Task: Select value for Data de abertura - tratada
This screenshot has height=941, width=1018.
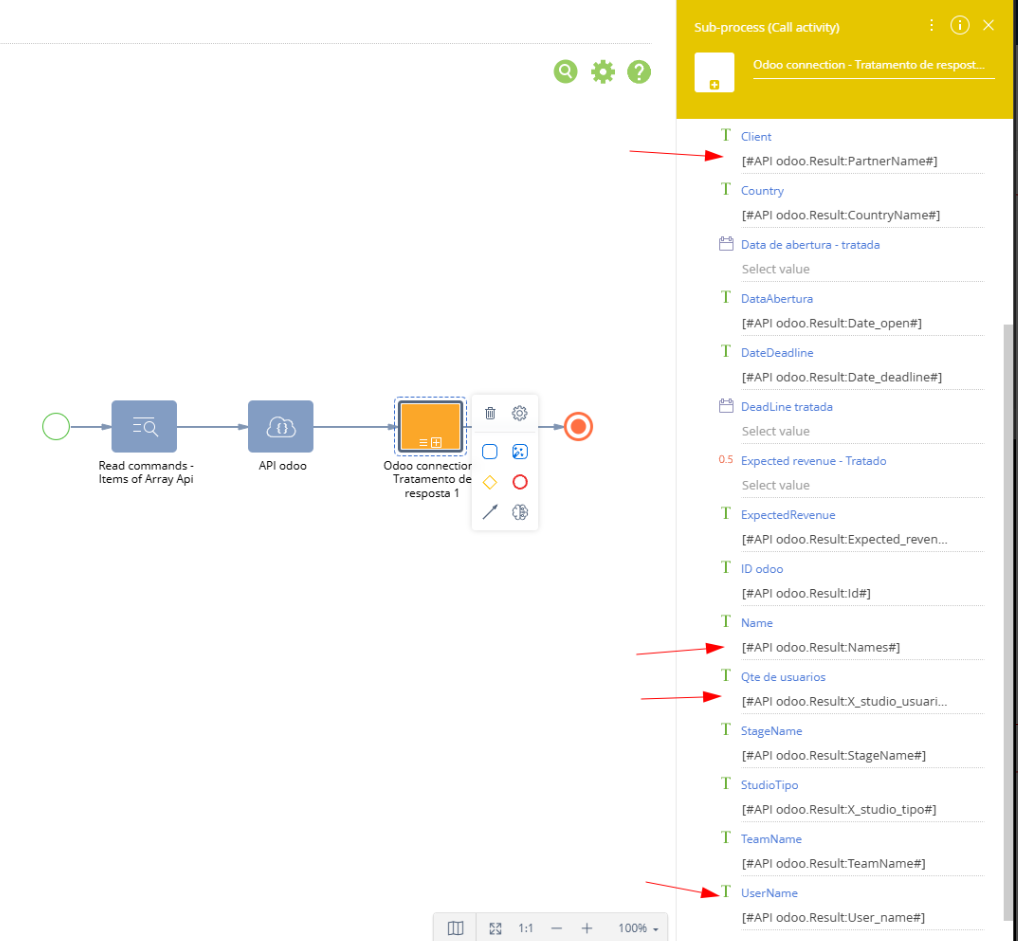Action: pos(862,269)
